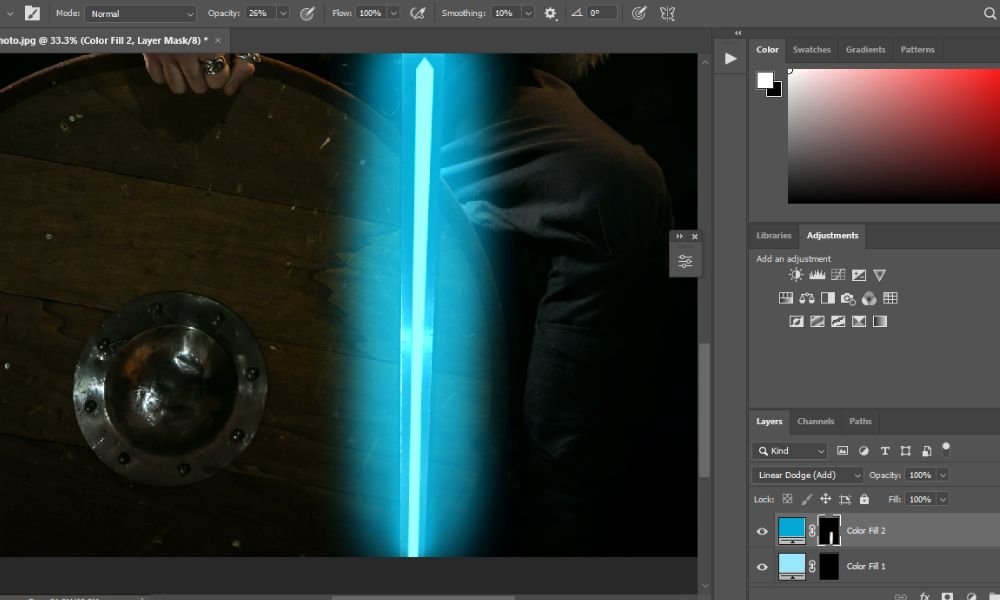Add a Black & White adjustment

pyautogui.click(x=828, y=298)
